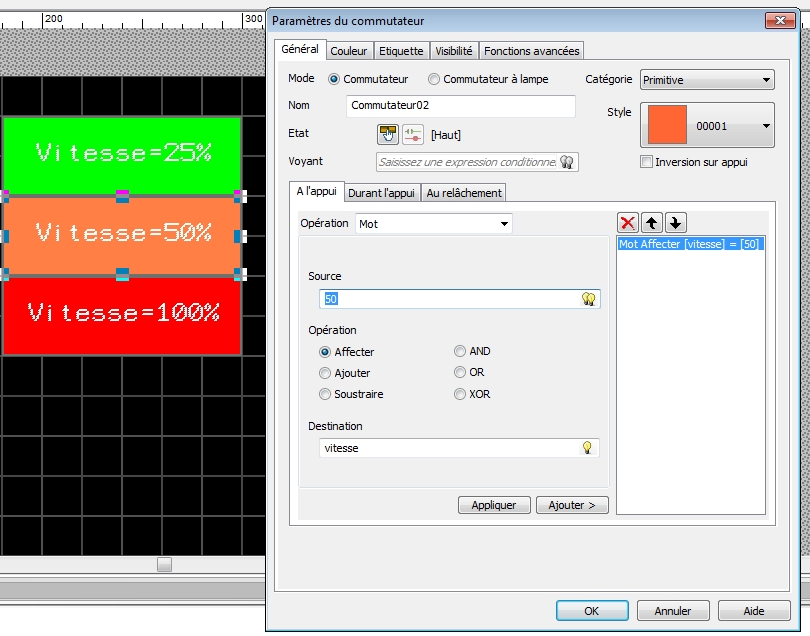
Task: Open the Catégorie Primitive dropdown
Action: [707, 80]
